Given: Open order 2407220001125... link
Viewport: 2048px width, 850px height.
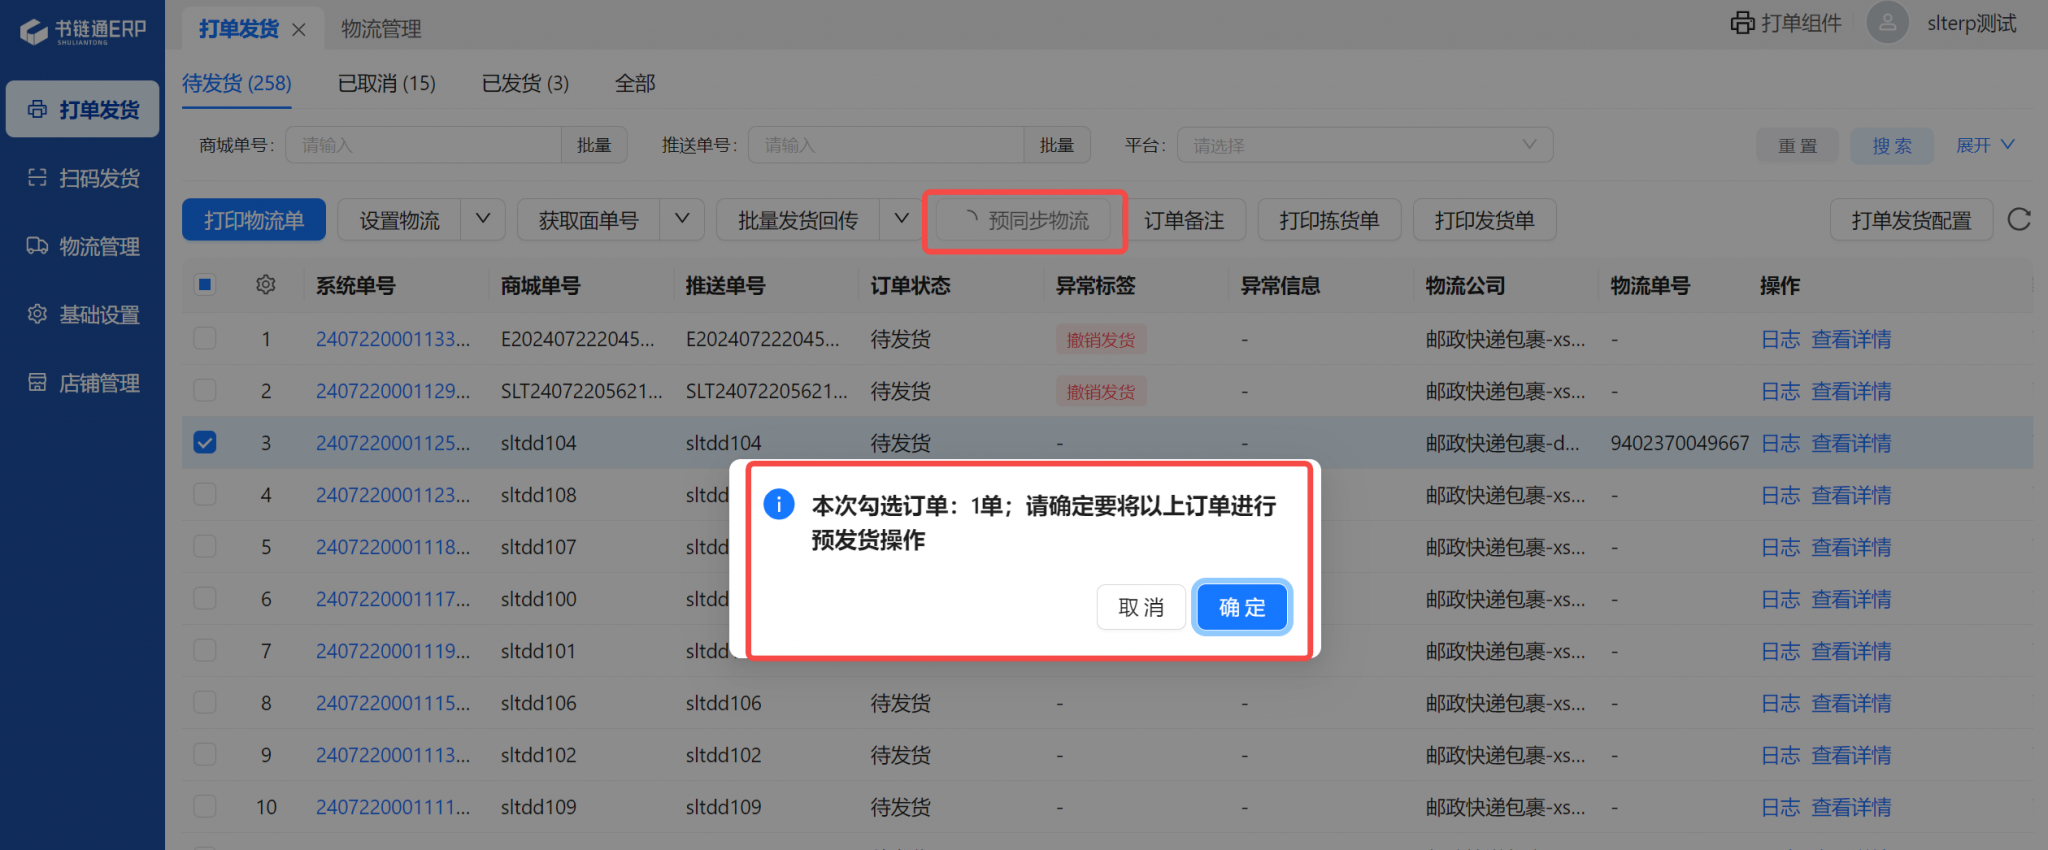Looking at the screenshot, I should [393, 443].
